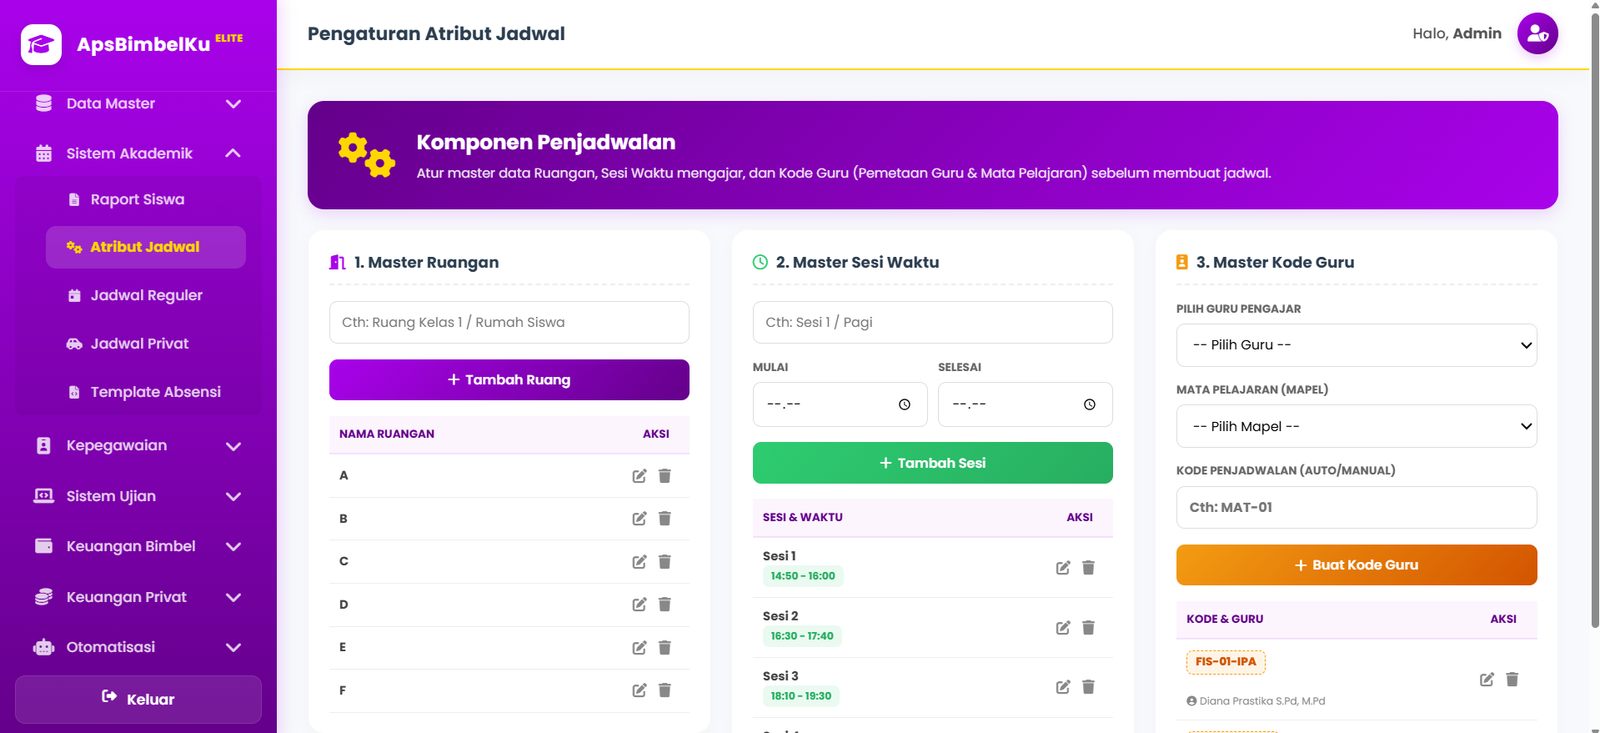Viewport: 1600px width, 733px height.
Task: Focus the room name input field
Action: click(509, 322)
